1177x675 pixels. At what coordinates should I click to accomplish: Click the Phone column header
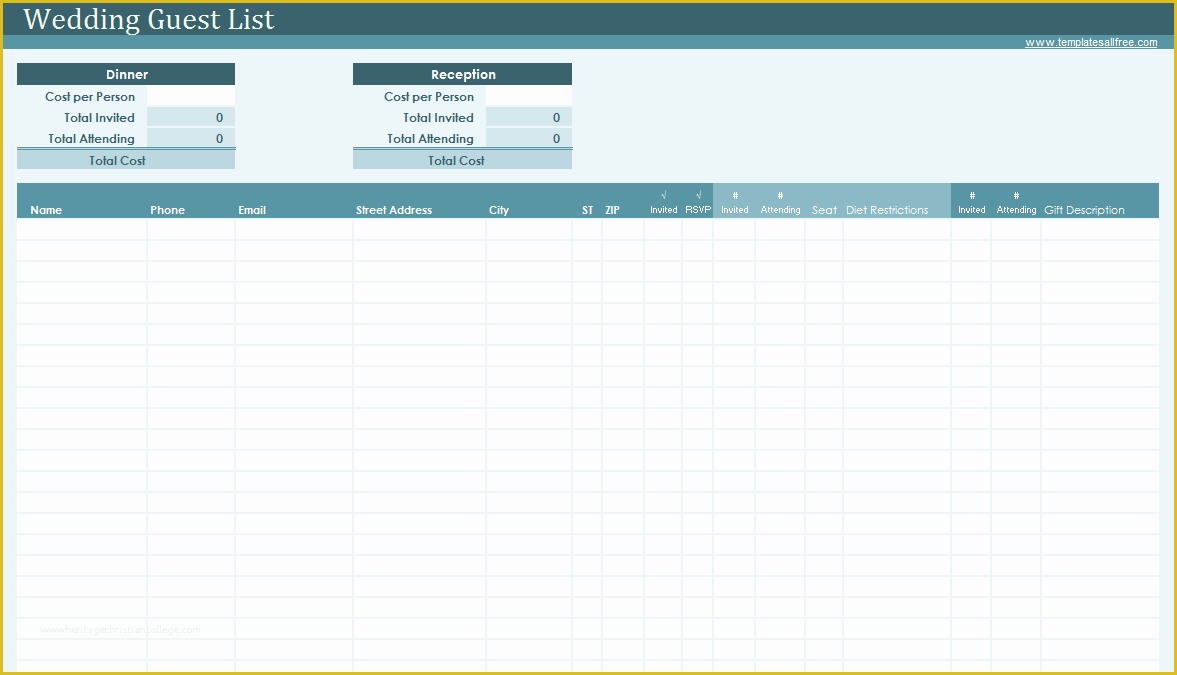(x=167, y=210)
